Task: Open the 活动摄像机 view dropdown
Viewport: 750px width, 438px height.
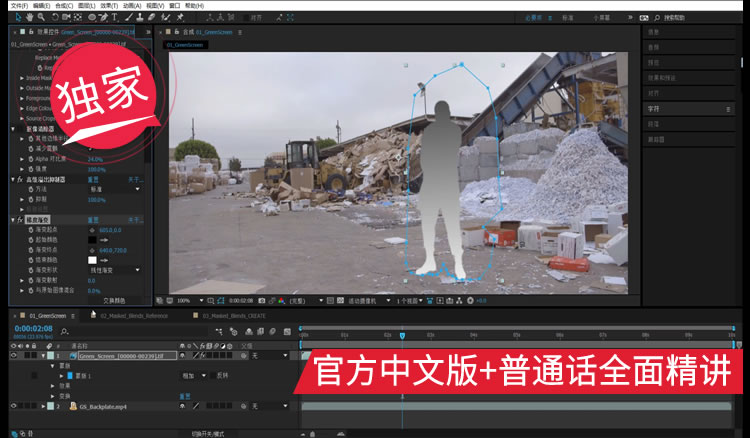Action: click(369, 301)
